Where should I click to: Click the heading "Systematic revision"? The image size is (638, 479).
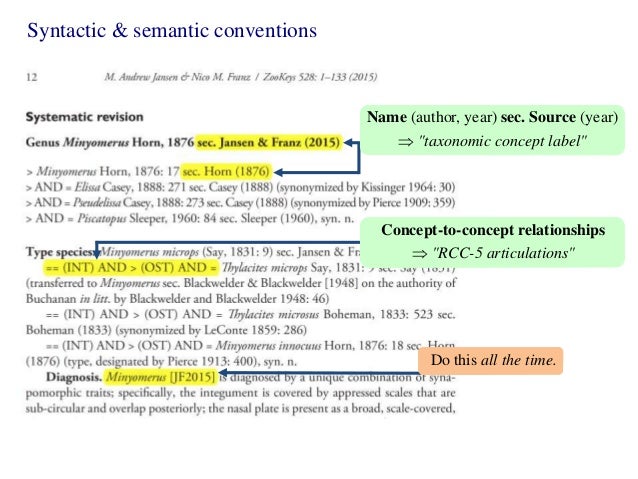(x=85, y=117)
